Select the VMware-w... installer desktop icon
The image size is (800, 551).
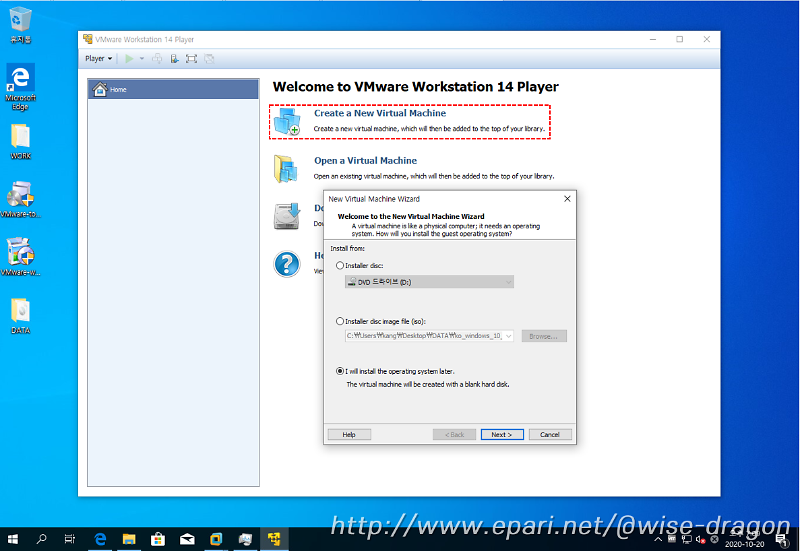pos(20,257)
